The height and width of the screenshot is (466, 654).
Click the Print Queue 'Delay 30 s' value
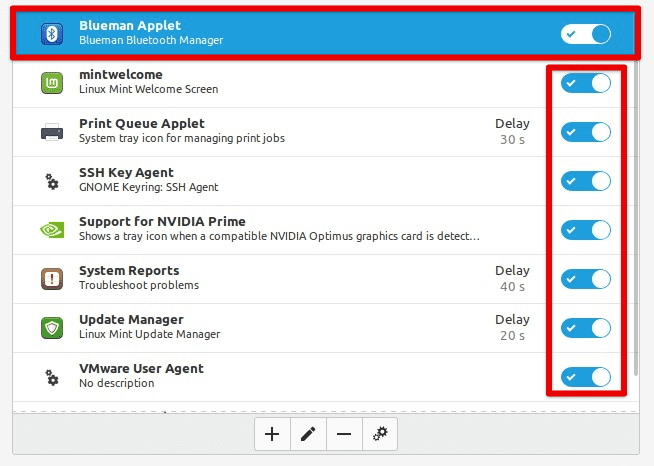point(512,131)
